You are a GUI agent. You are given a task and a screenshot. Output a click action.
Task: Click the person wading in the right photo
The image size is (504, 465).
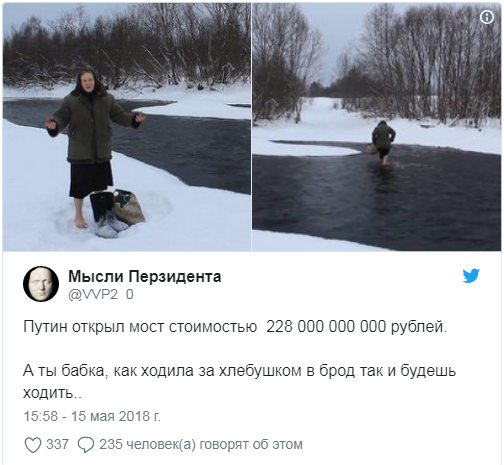(383, 143)
